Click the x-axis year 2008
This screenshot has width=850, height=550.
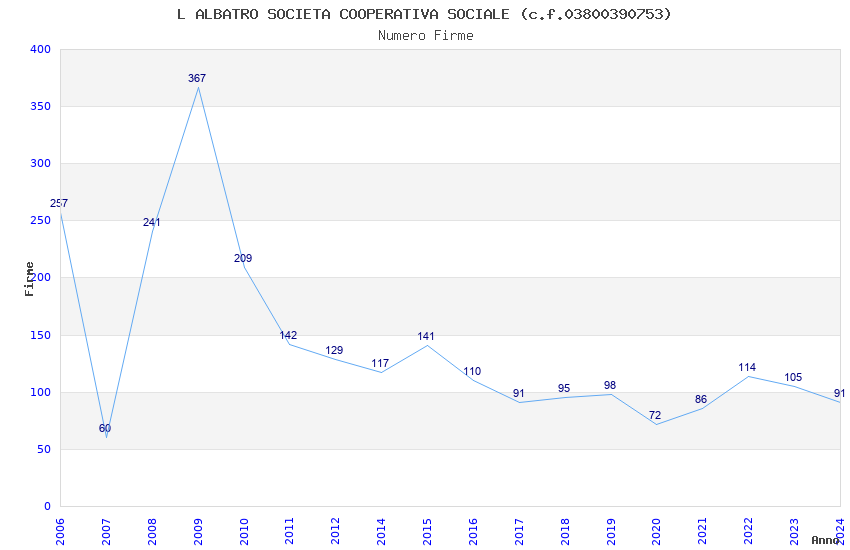click(x=152, y=531)
